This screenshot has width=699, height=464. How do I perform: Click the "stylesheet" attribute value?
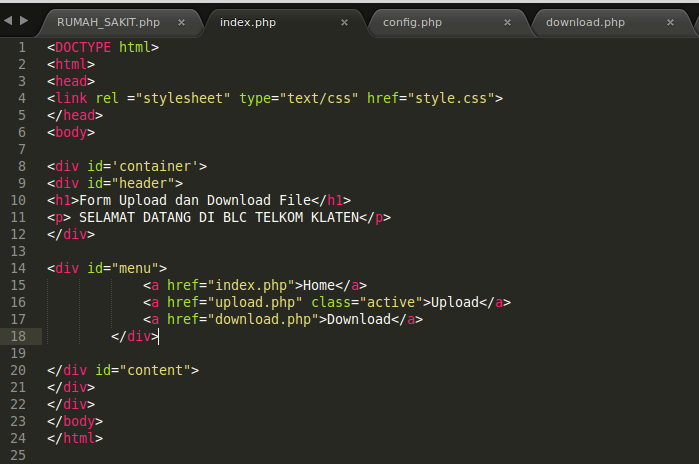[183, 98]
